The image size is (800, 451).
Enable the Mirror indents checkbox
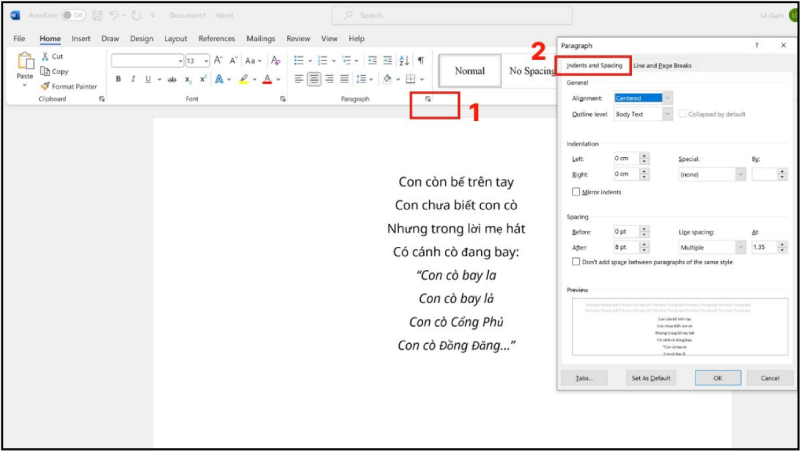[575, 191]
